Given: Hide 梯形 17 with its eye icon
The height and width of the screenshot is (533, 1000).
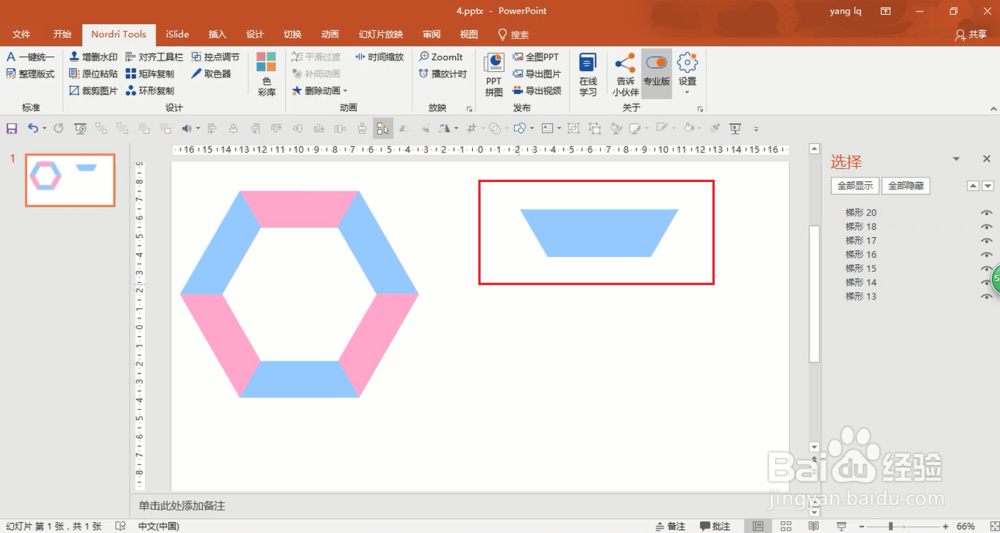Looking at the screenshot, I should pos(987,241).
